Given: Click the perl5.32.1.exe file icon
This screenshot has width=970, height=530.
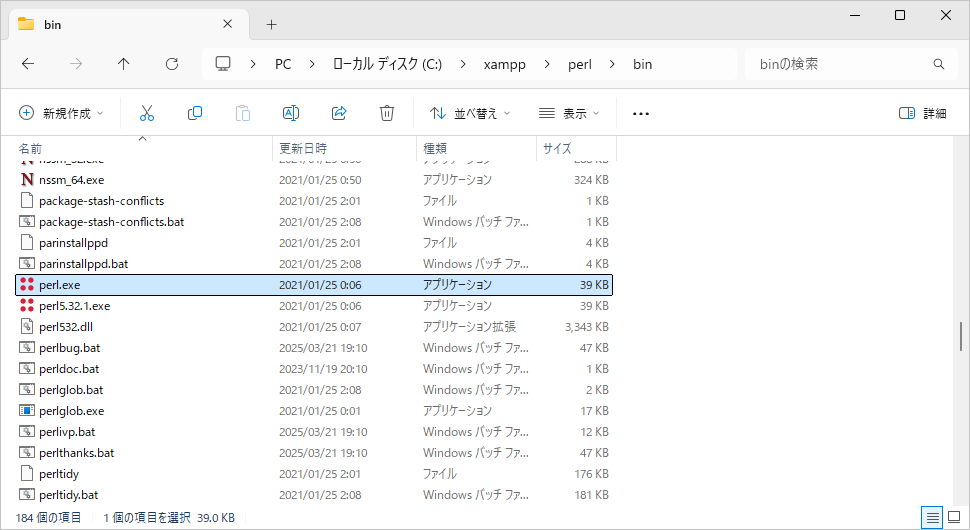Looking at the screenshot, I should (x=27, y=306).
